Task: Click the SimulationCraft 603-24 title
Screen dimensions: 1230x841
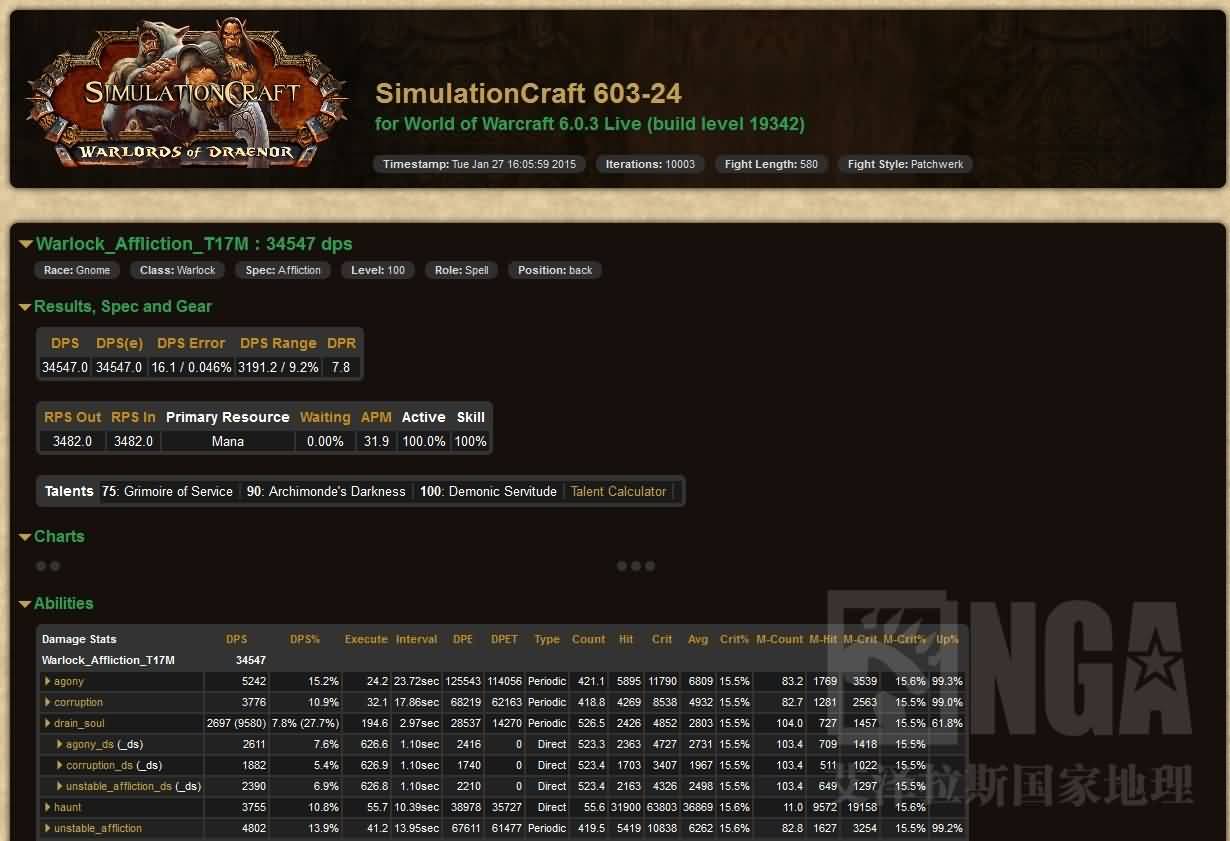Action: click(x=528, y=94)
